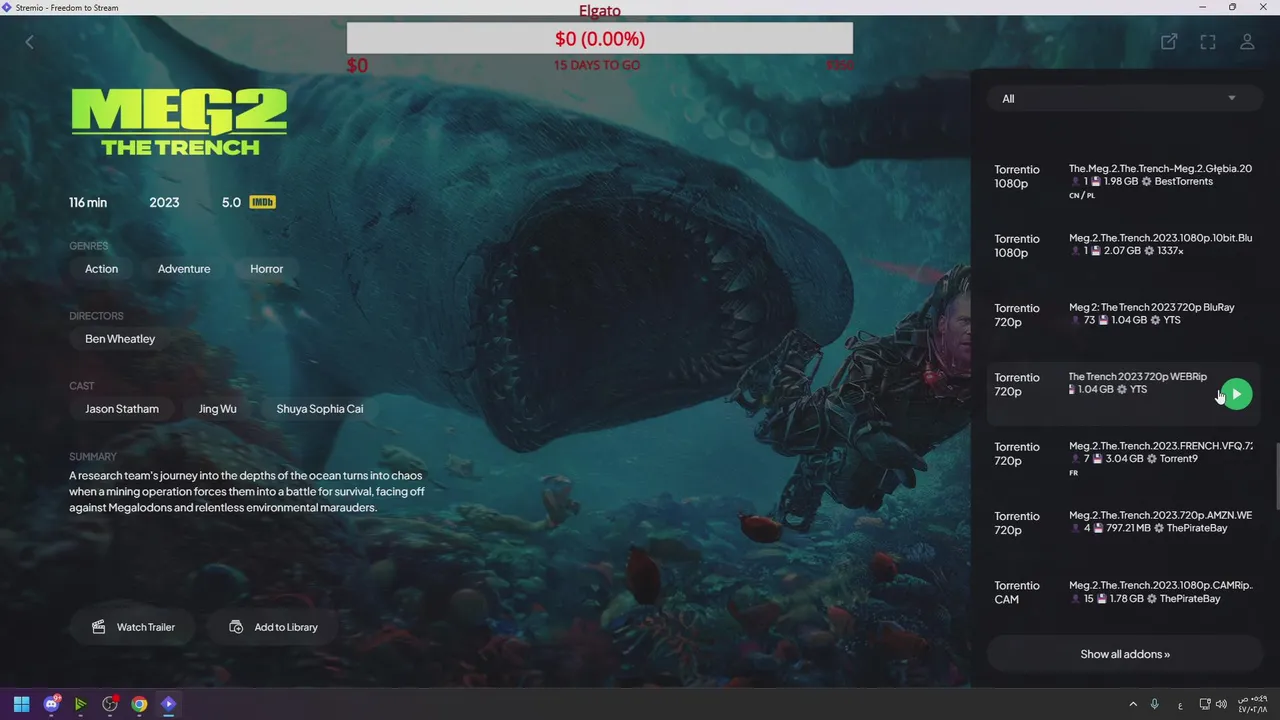Click Add to Library button
The width and height of the screenshot is (1280, 720).
point(274,627)
